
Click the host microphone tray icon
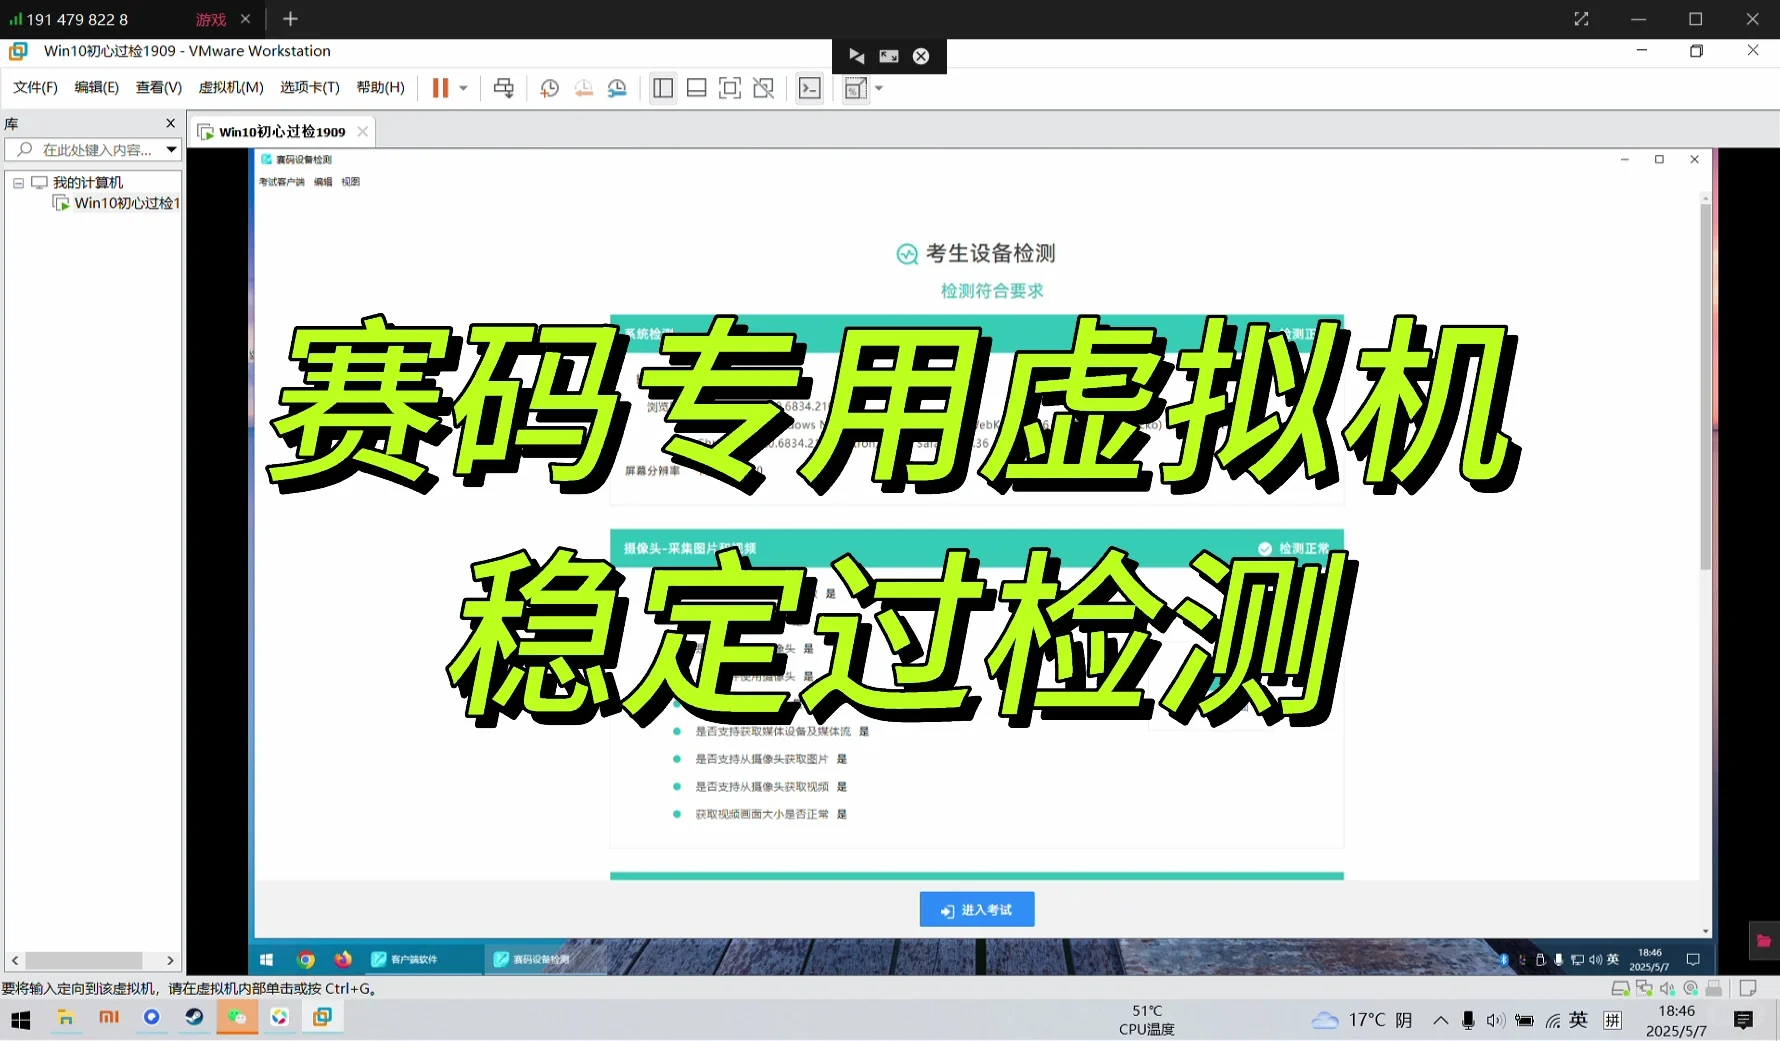(x=1467, y=1020)
